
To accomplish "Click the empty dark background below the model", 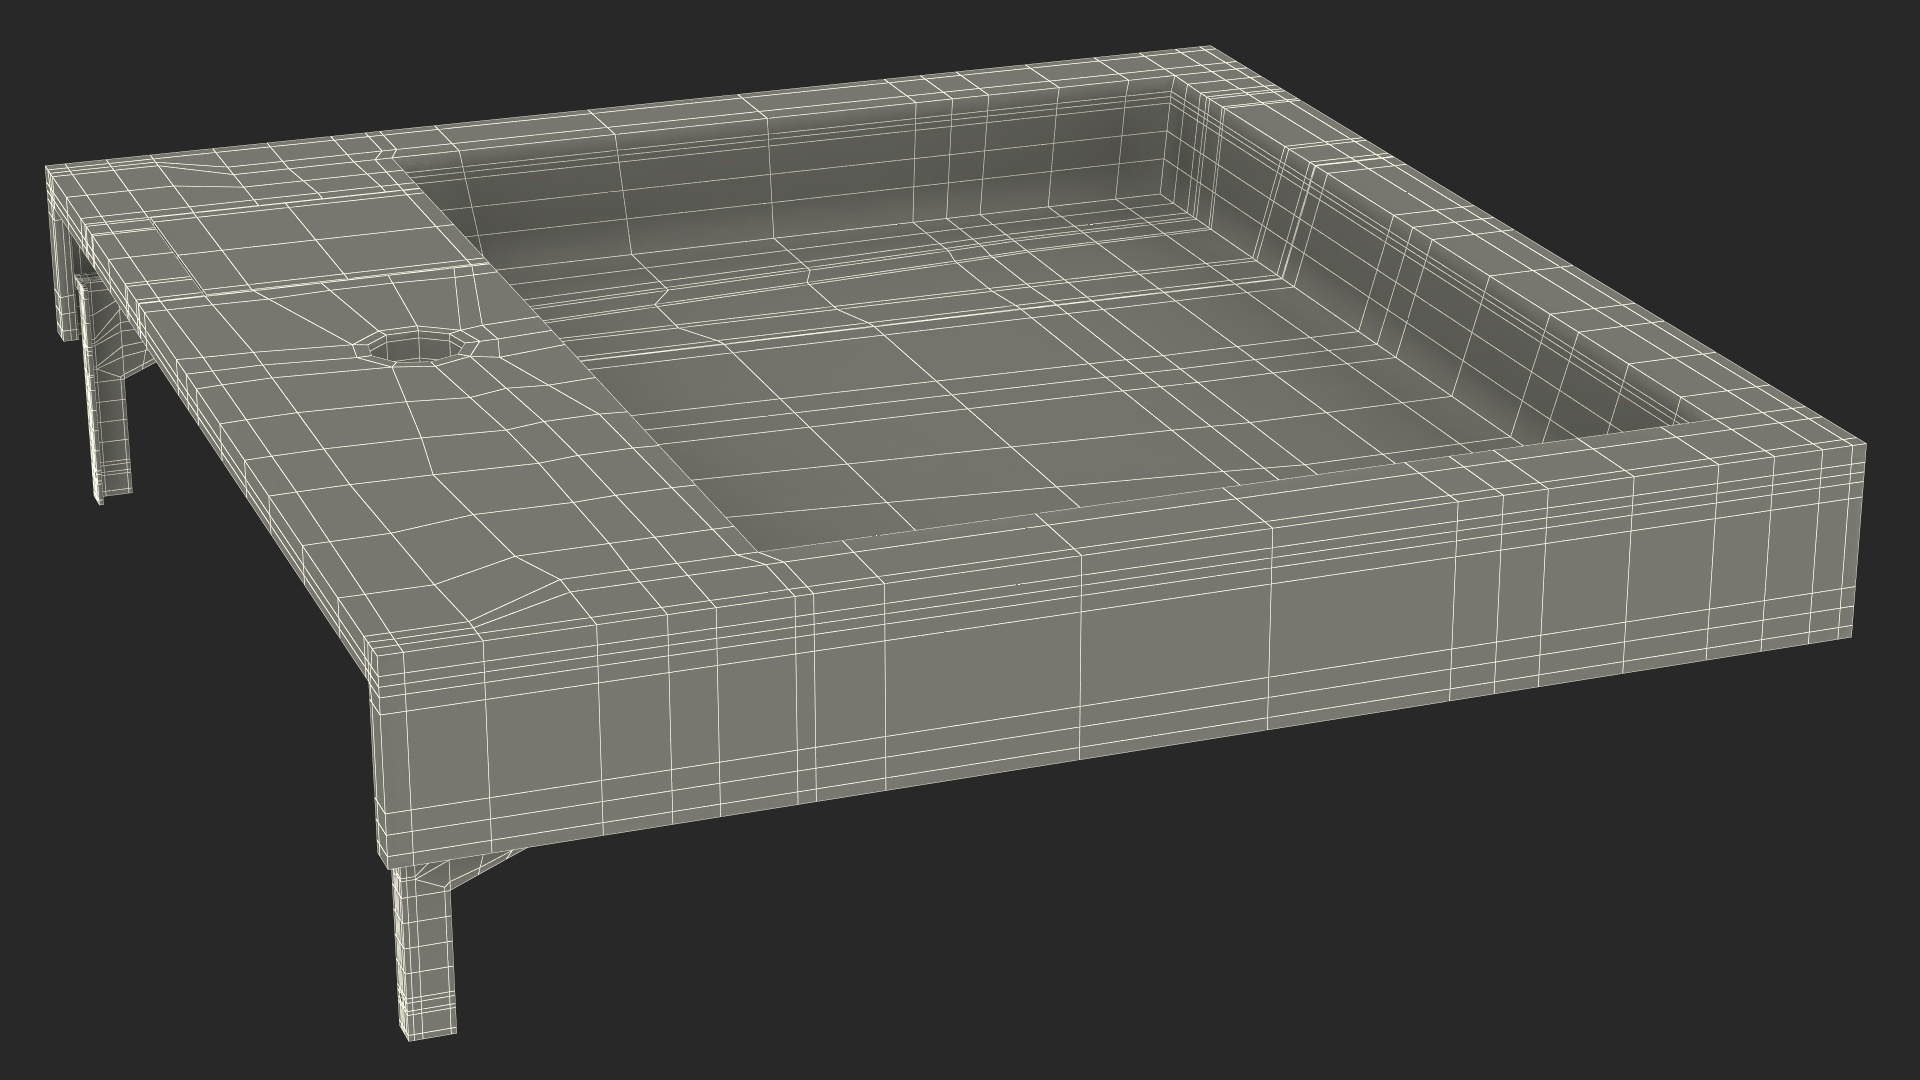I will coord(1200,950).
